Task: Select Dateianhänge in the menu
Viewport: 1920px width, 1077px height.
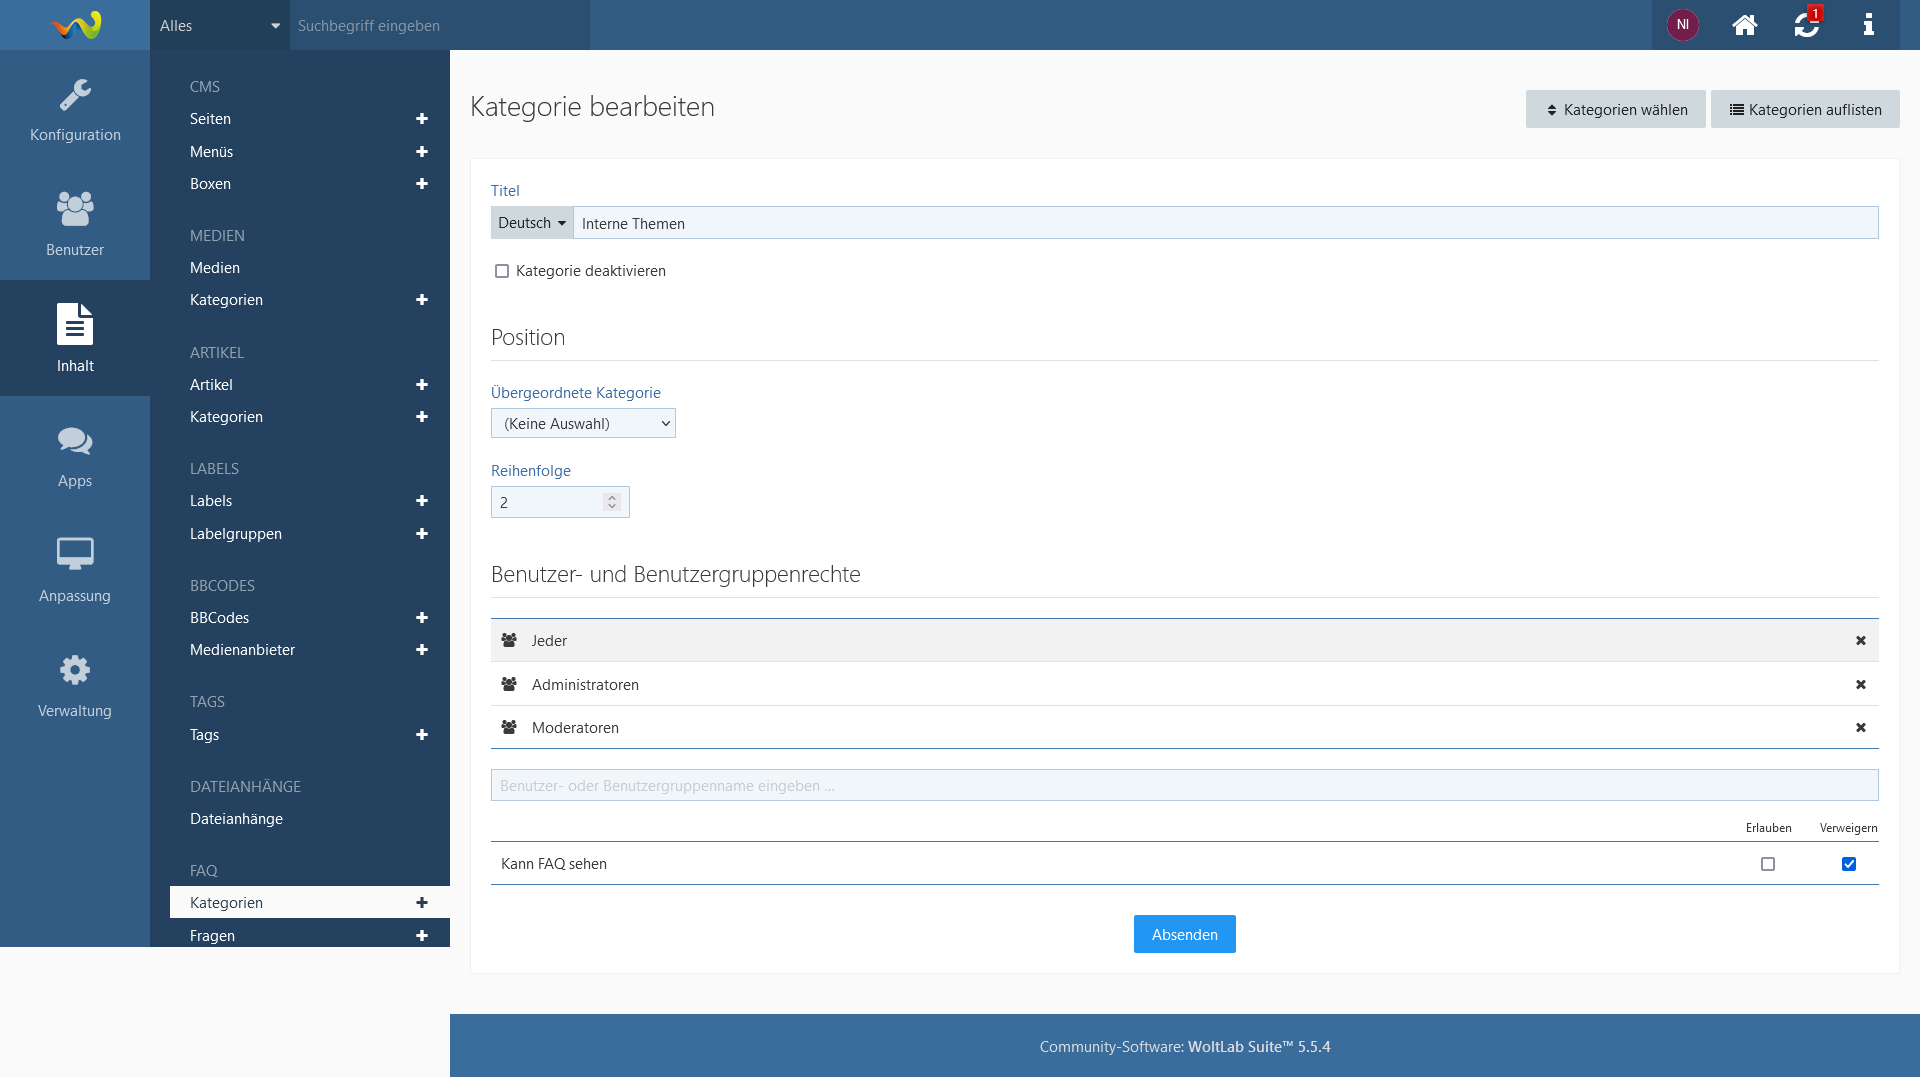Action: click(236, 819)
